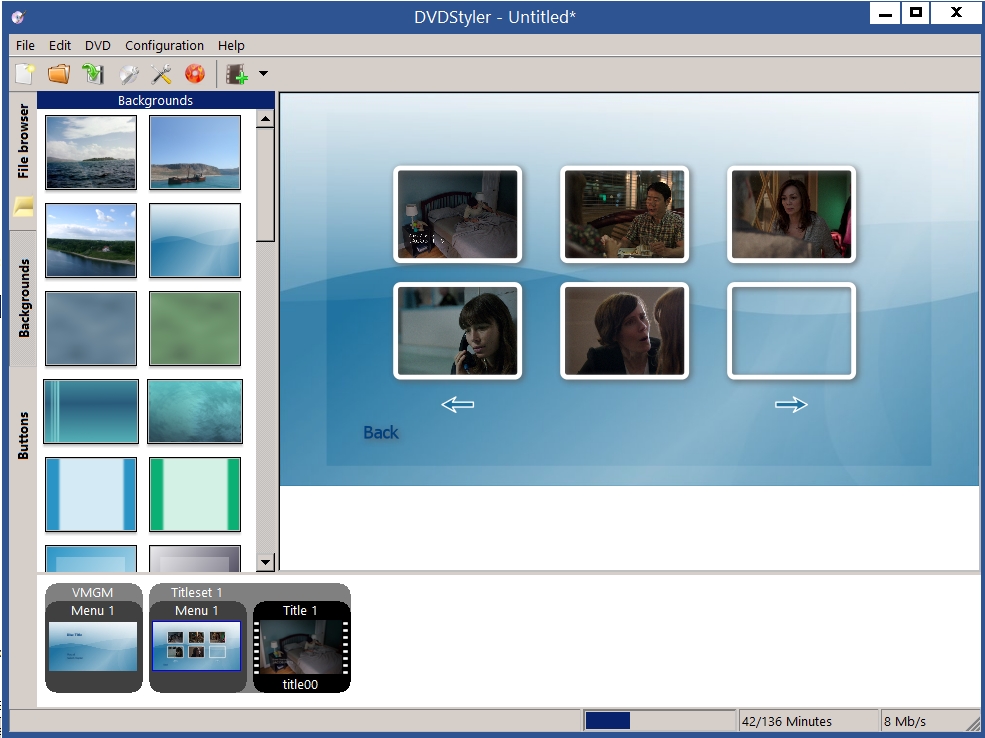Select the teal striped background thumbnail
The height and width of the screenshot is (738, 985).
[x=90, y=411]
